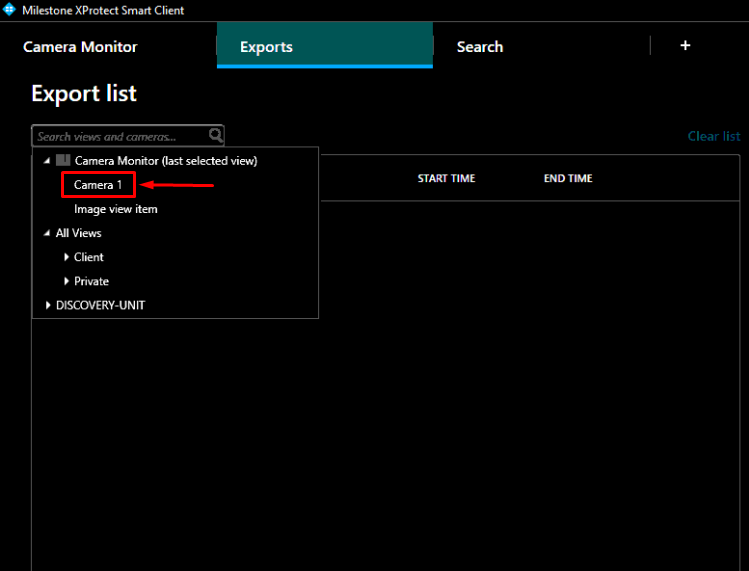This screenshot has height=571, width=749.
Task: Choose Image view item from the list
Action: pyautogui.click(x=116, y=209)
